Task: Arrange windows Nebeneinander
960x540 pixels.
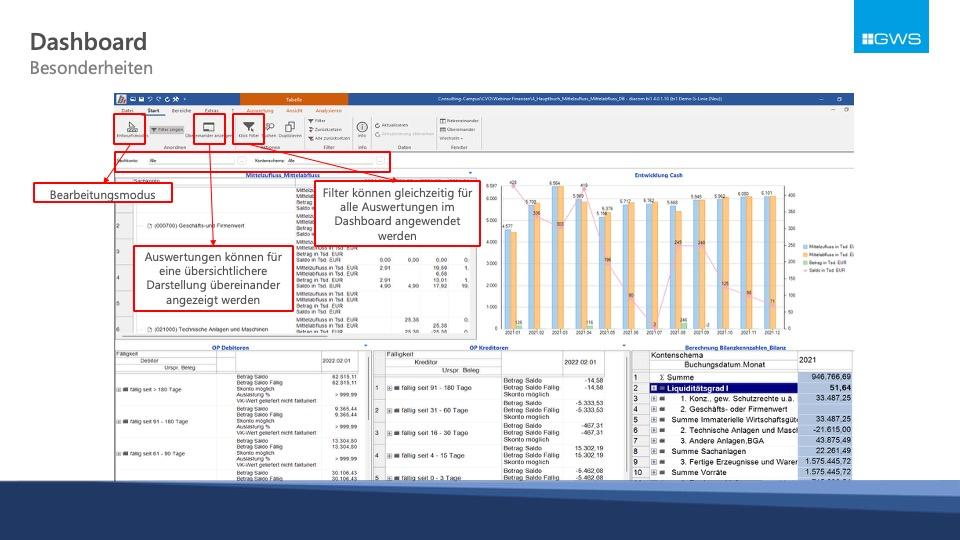Action: [459, 121]
